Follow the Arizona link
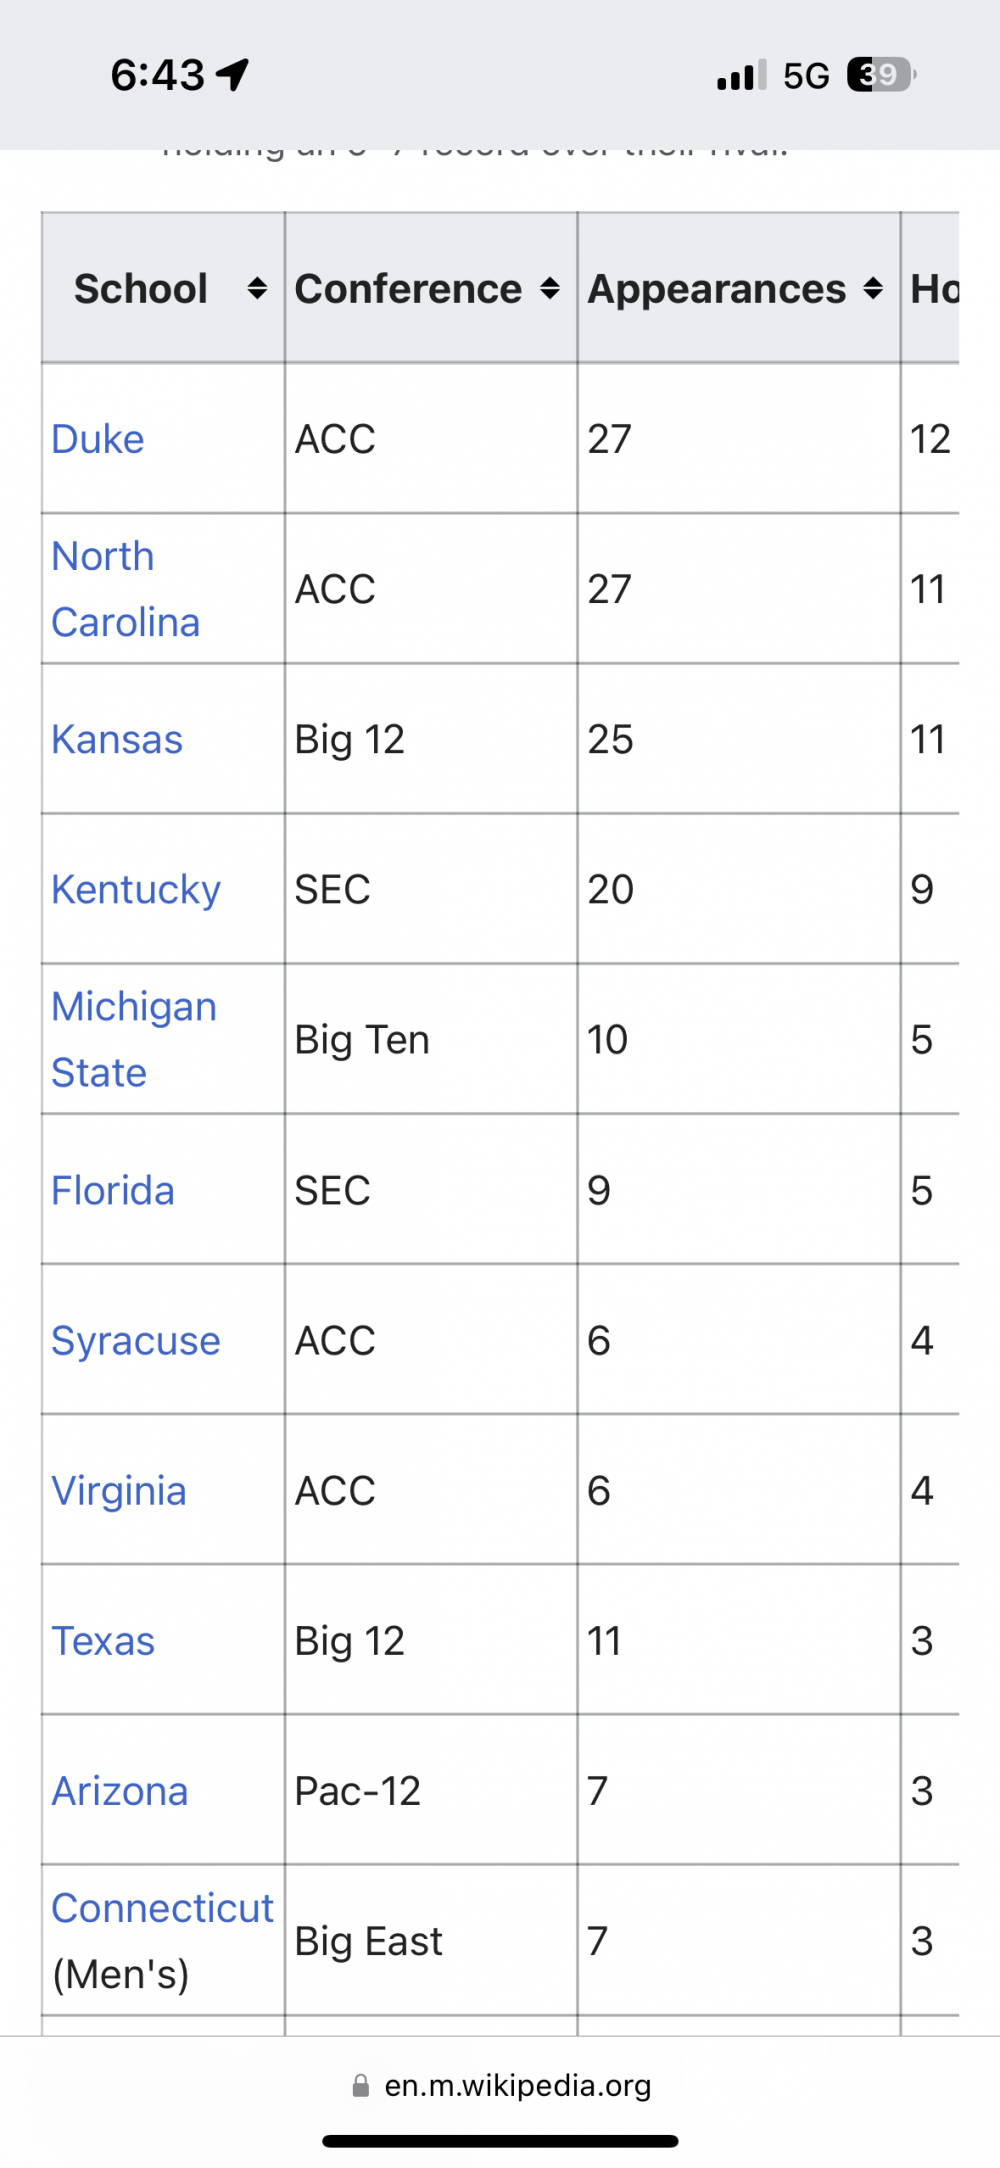This screenshot has width=1000, height=2168. pos(120,1791)
